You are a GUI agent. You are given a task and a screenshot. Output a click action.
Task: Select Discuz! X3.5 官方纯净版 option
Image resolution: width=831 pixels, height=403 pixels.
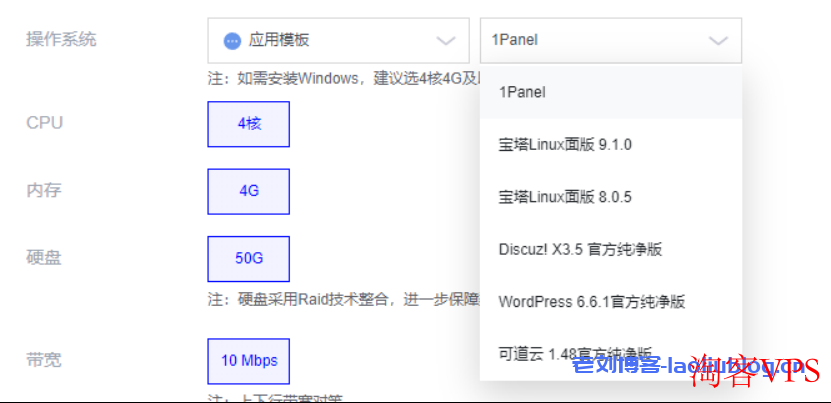coord(611,249)
